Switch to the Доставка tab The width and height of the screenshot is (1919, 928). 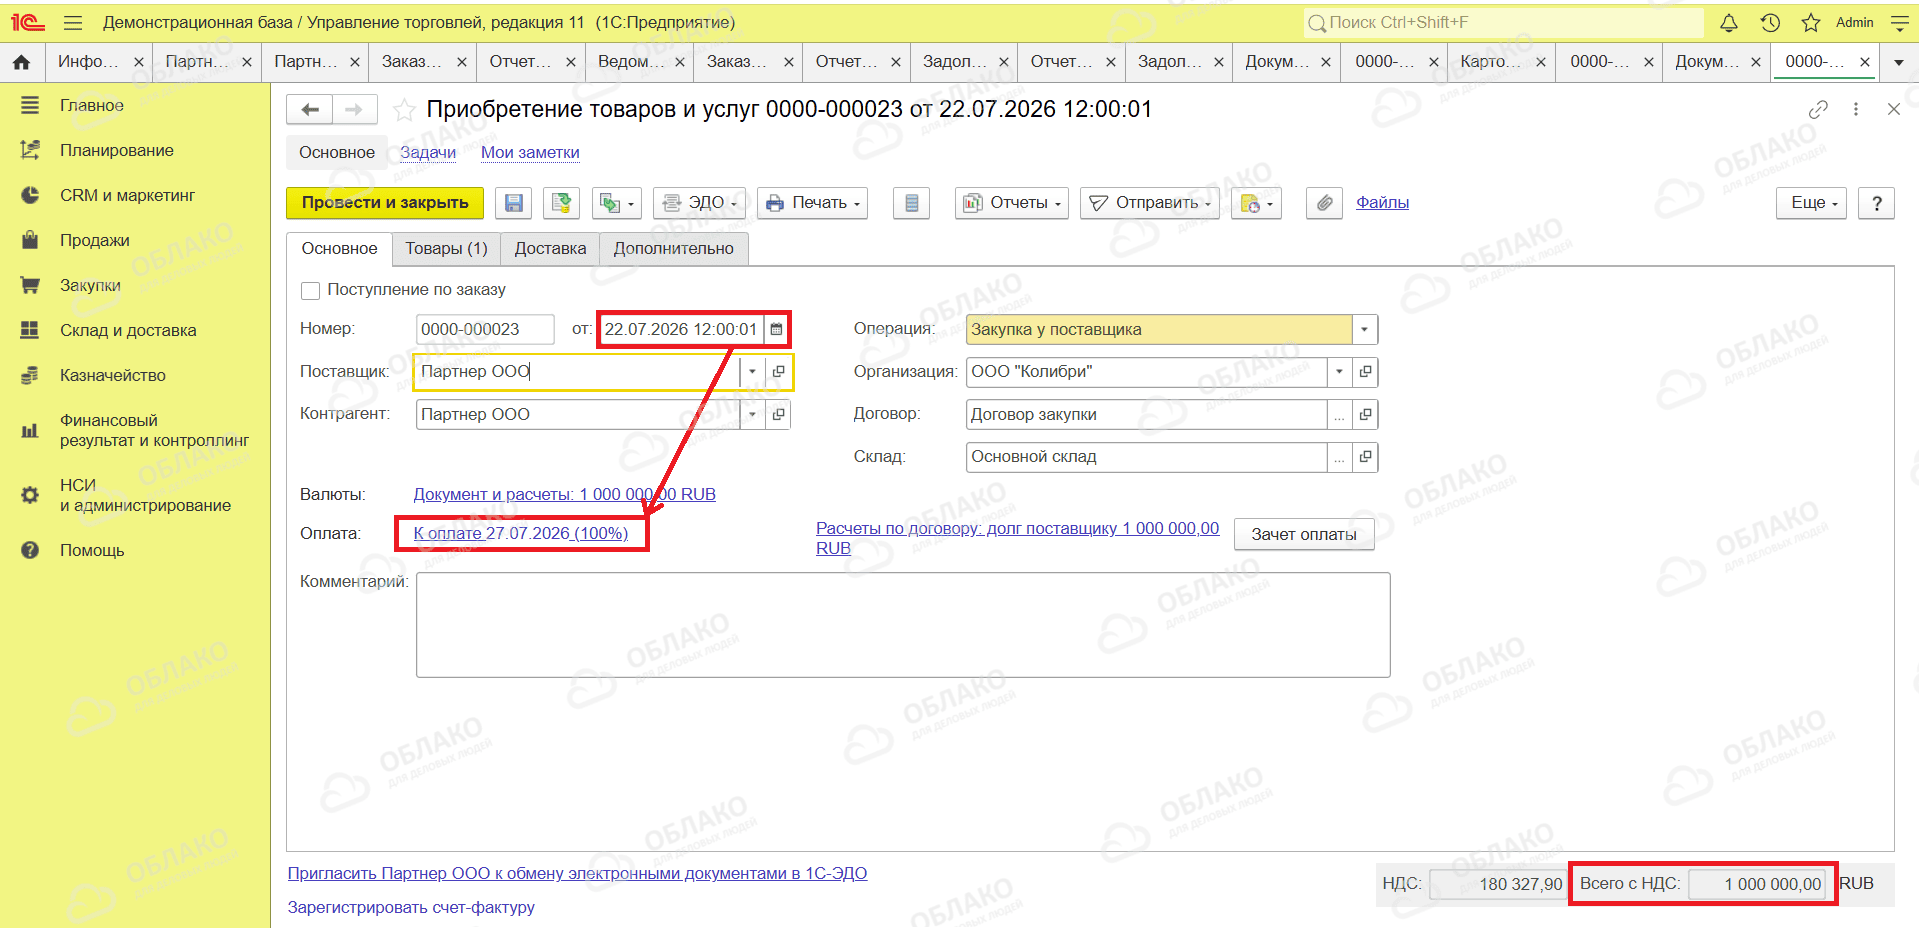[550, 249]
